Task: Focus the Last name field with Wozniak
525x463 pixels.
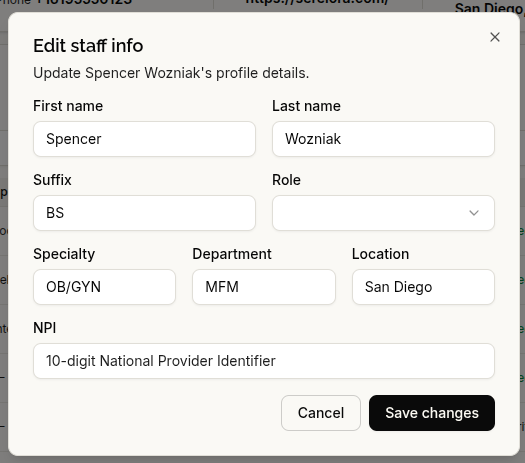Action: [x=383, y=139]
